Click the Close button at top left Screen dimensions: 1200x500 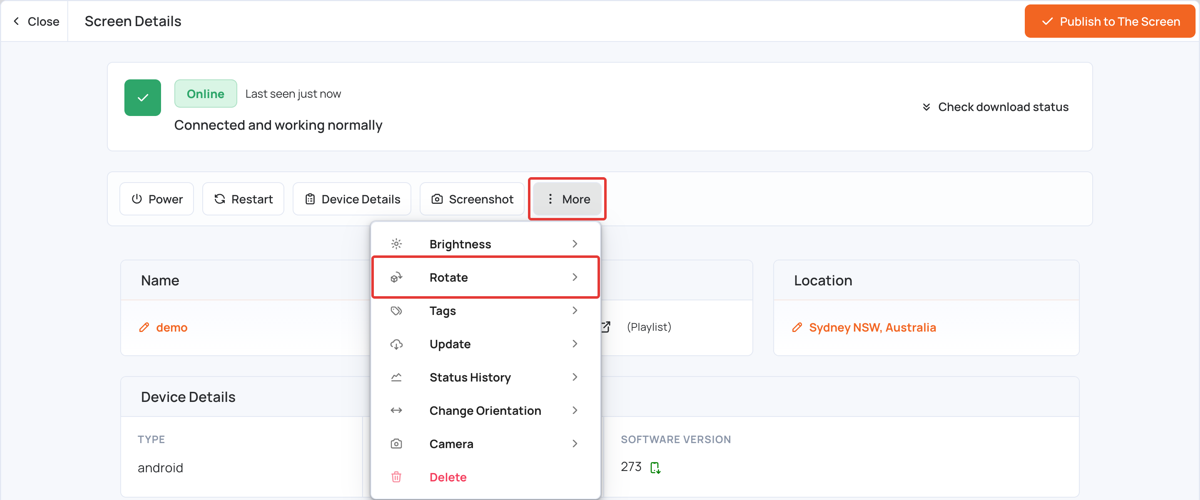(36, 21)
